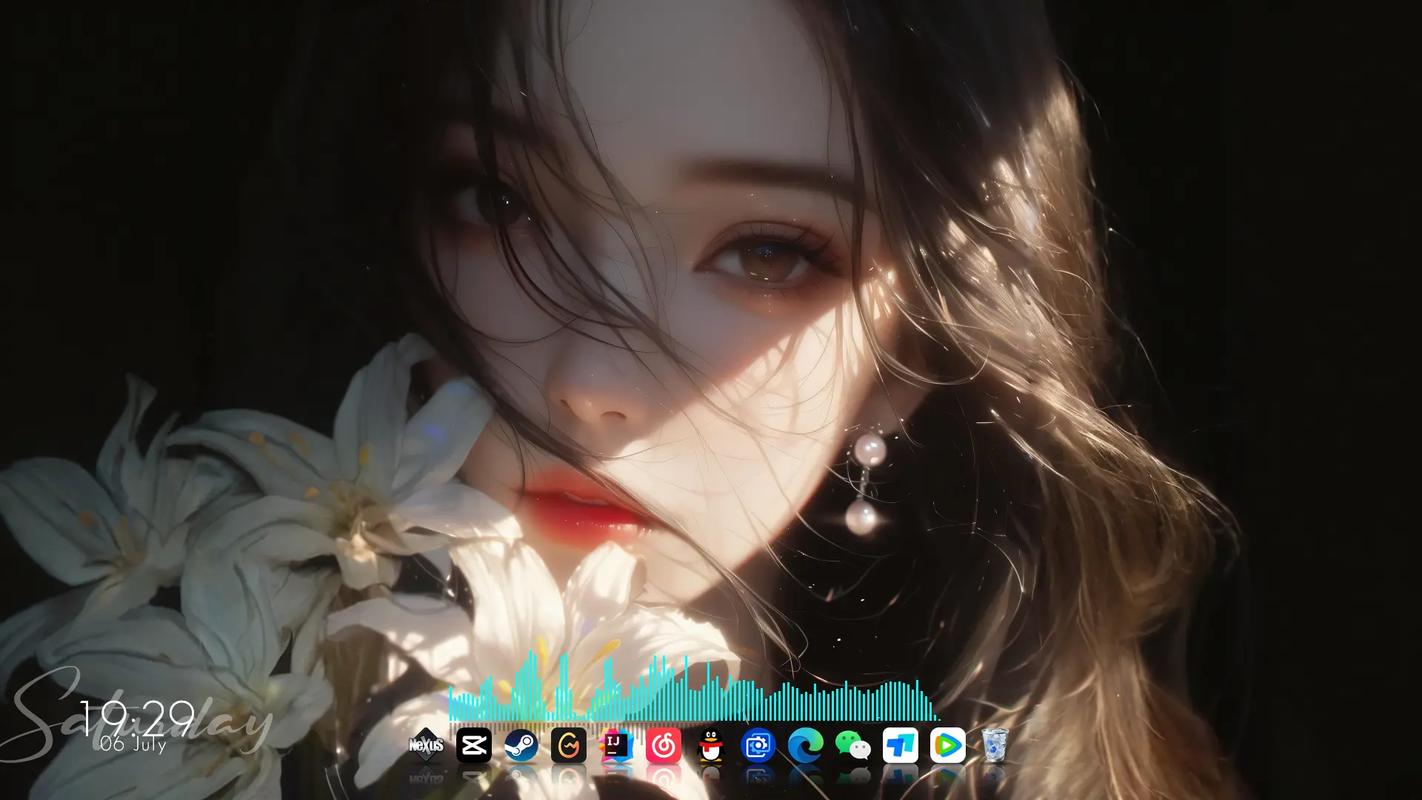1422x800 pixels.
Task: Launch IntelliJ IDEA from the dock
Action: 616,745
